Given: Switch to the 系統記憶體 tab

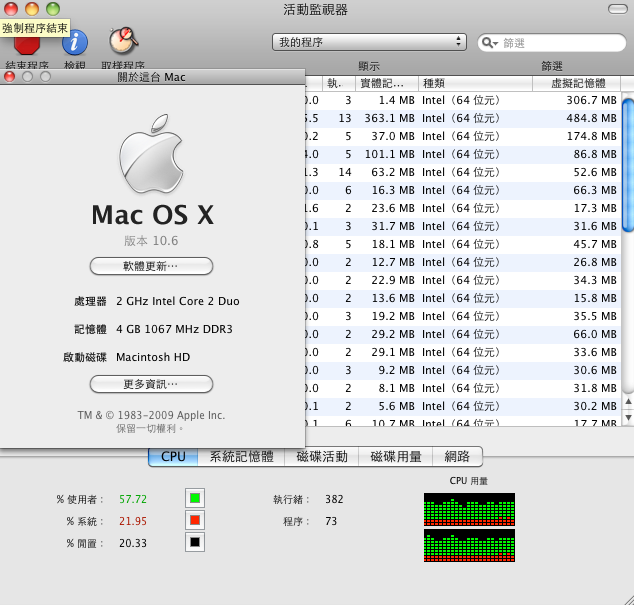Looking at the screenshot, I should 241,456.
